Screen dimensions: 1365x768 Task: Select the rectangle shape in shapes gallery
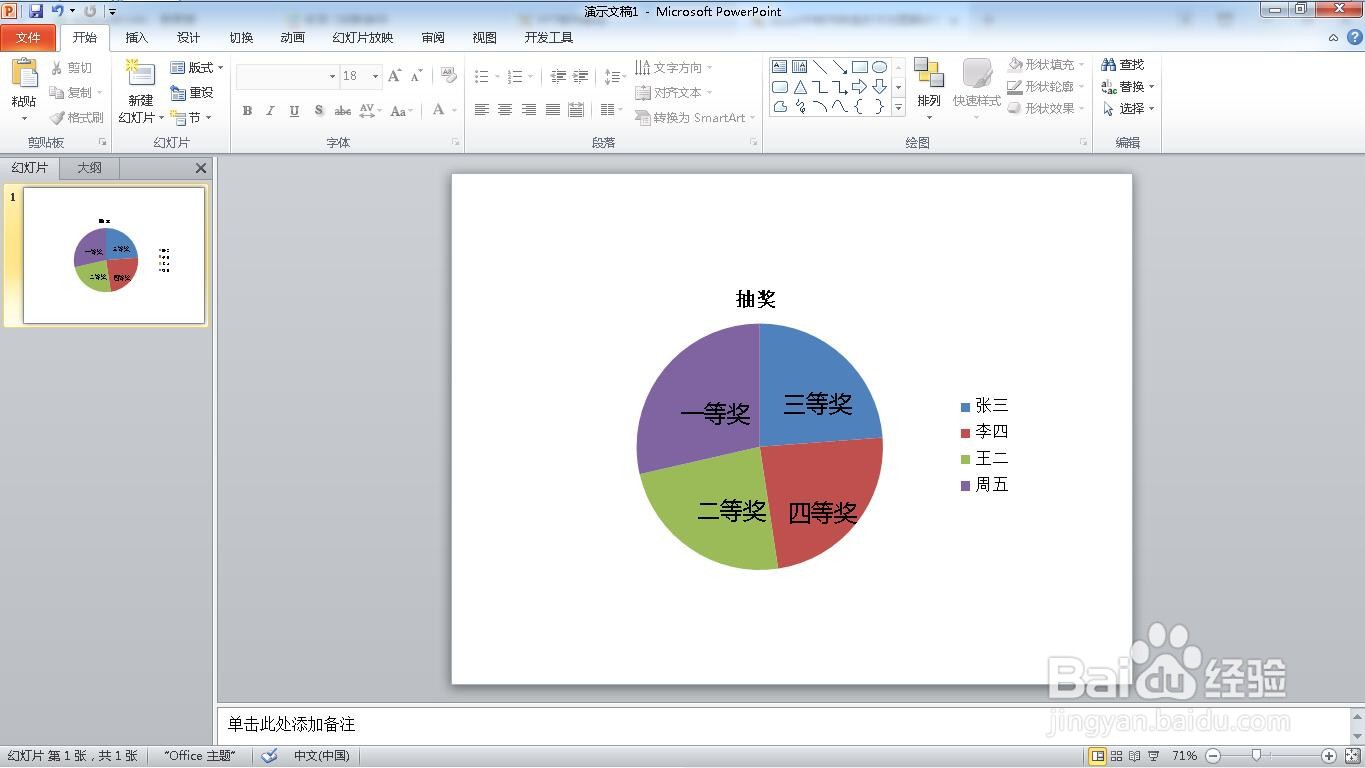click(x=859, y=67)
